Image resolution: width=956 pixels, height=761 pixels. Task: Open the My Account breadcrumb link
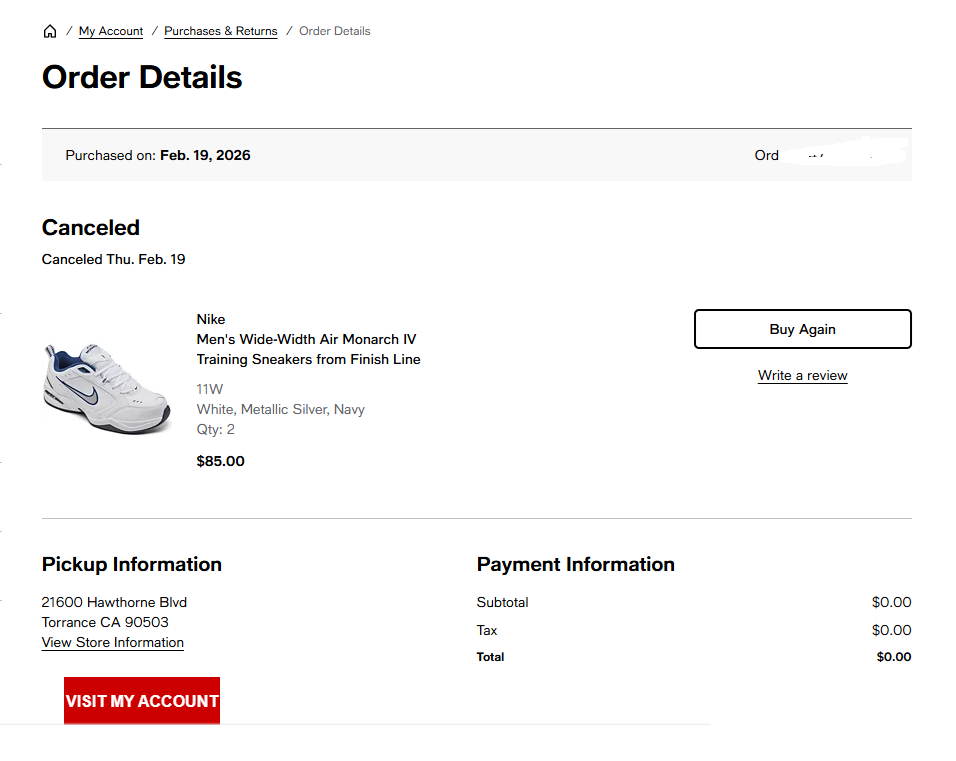pyautogui.click(x=111, y=31)
